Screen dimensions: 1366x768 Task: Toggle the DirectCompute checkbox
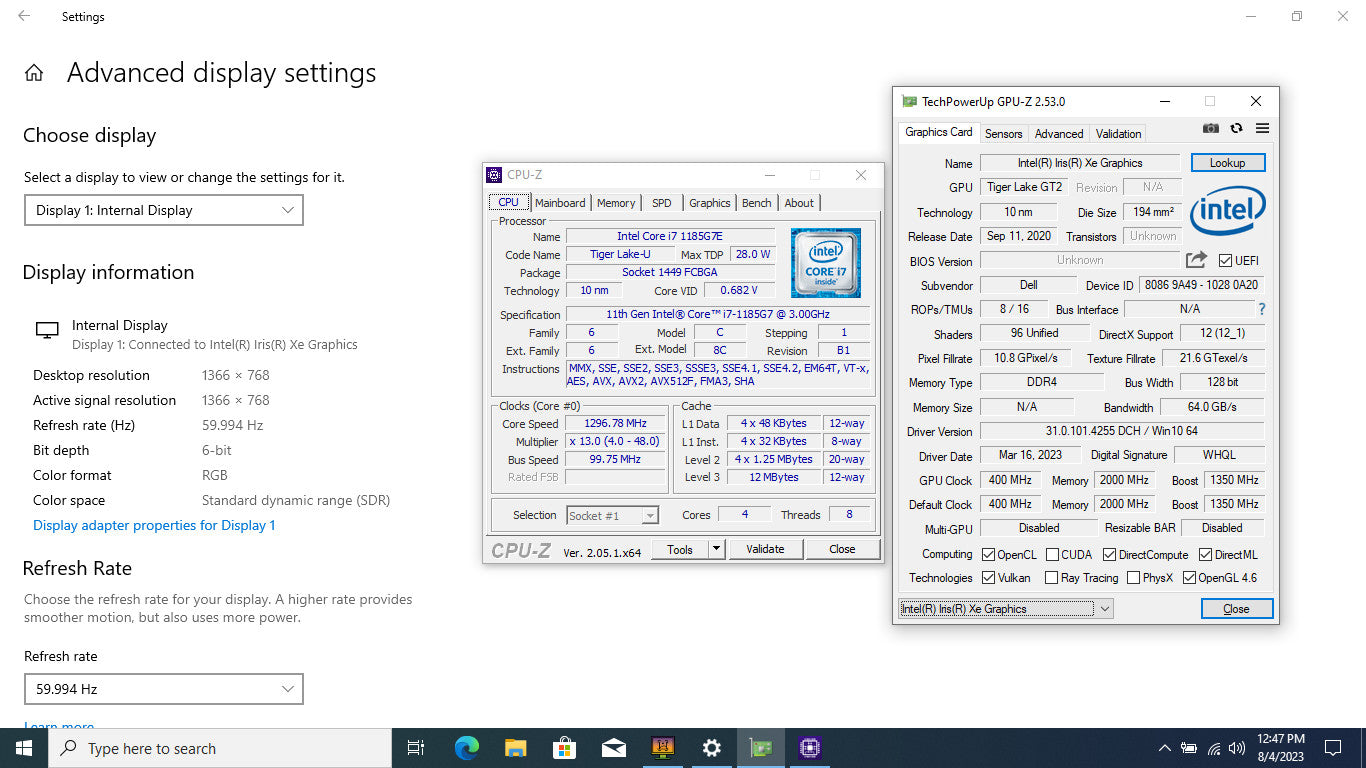[x=1109, y=554]
